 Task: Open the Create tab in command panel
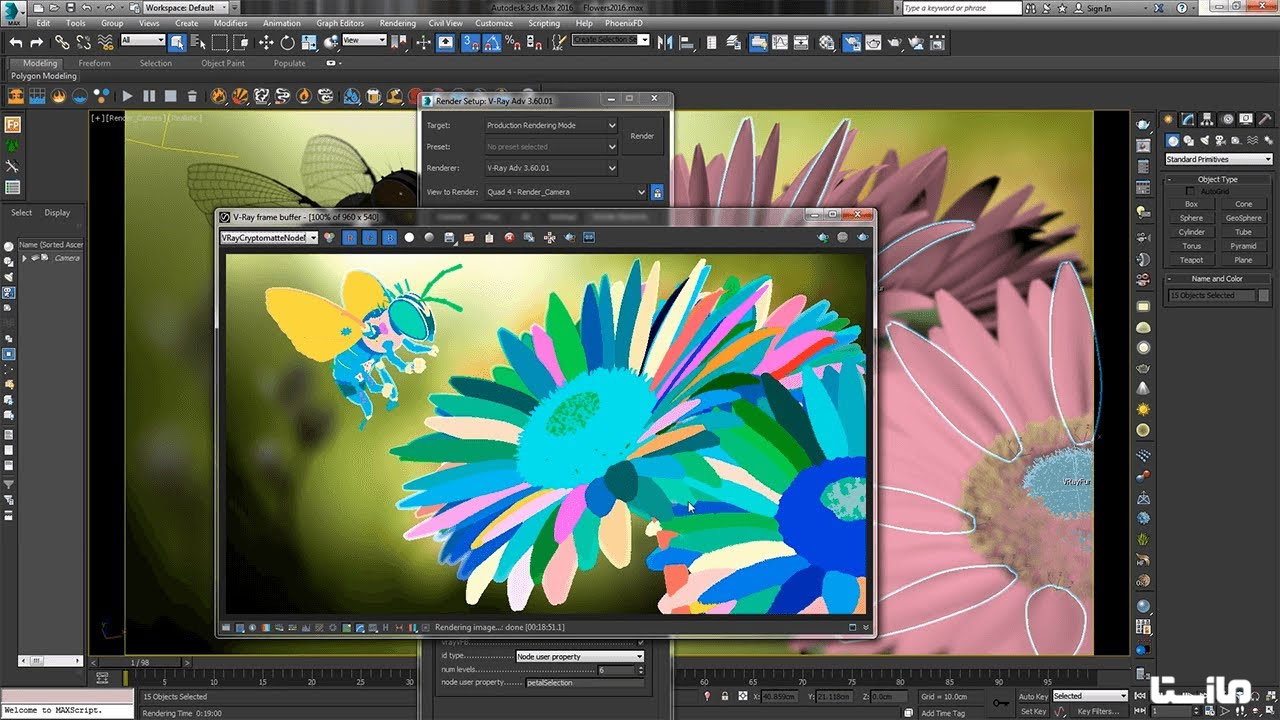[x=1167, y=120]
